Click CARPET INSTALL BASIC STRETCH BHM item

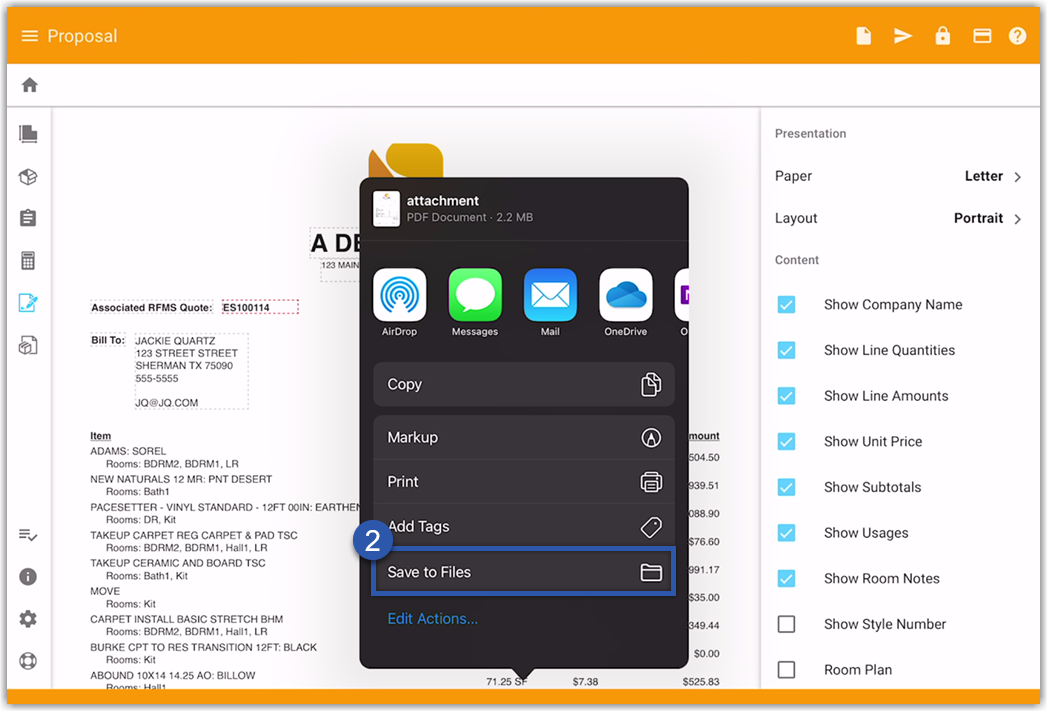tap(186, 619)
